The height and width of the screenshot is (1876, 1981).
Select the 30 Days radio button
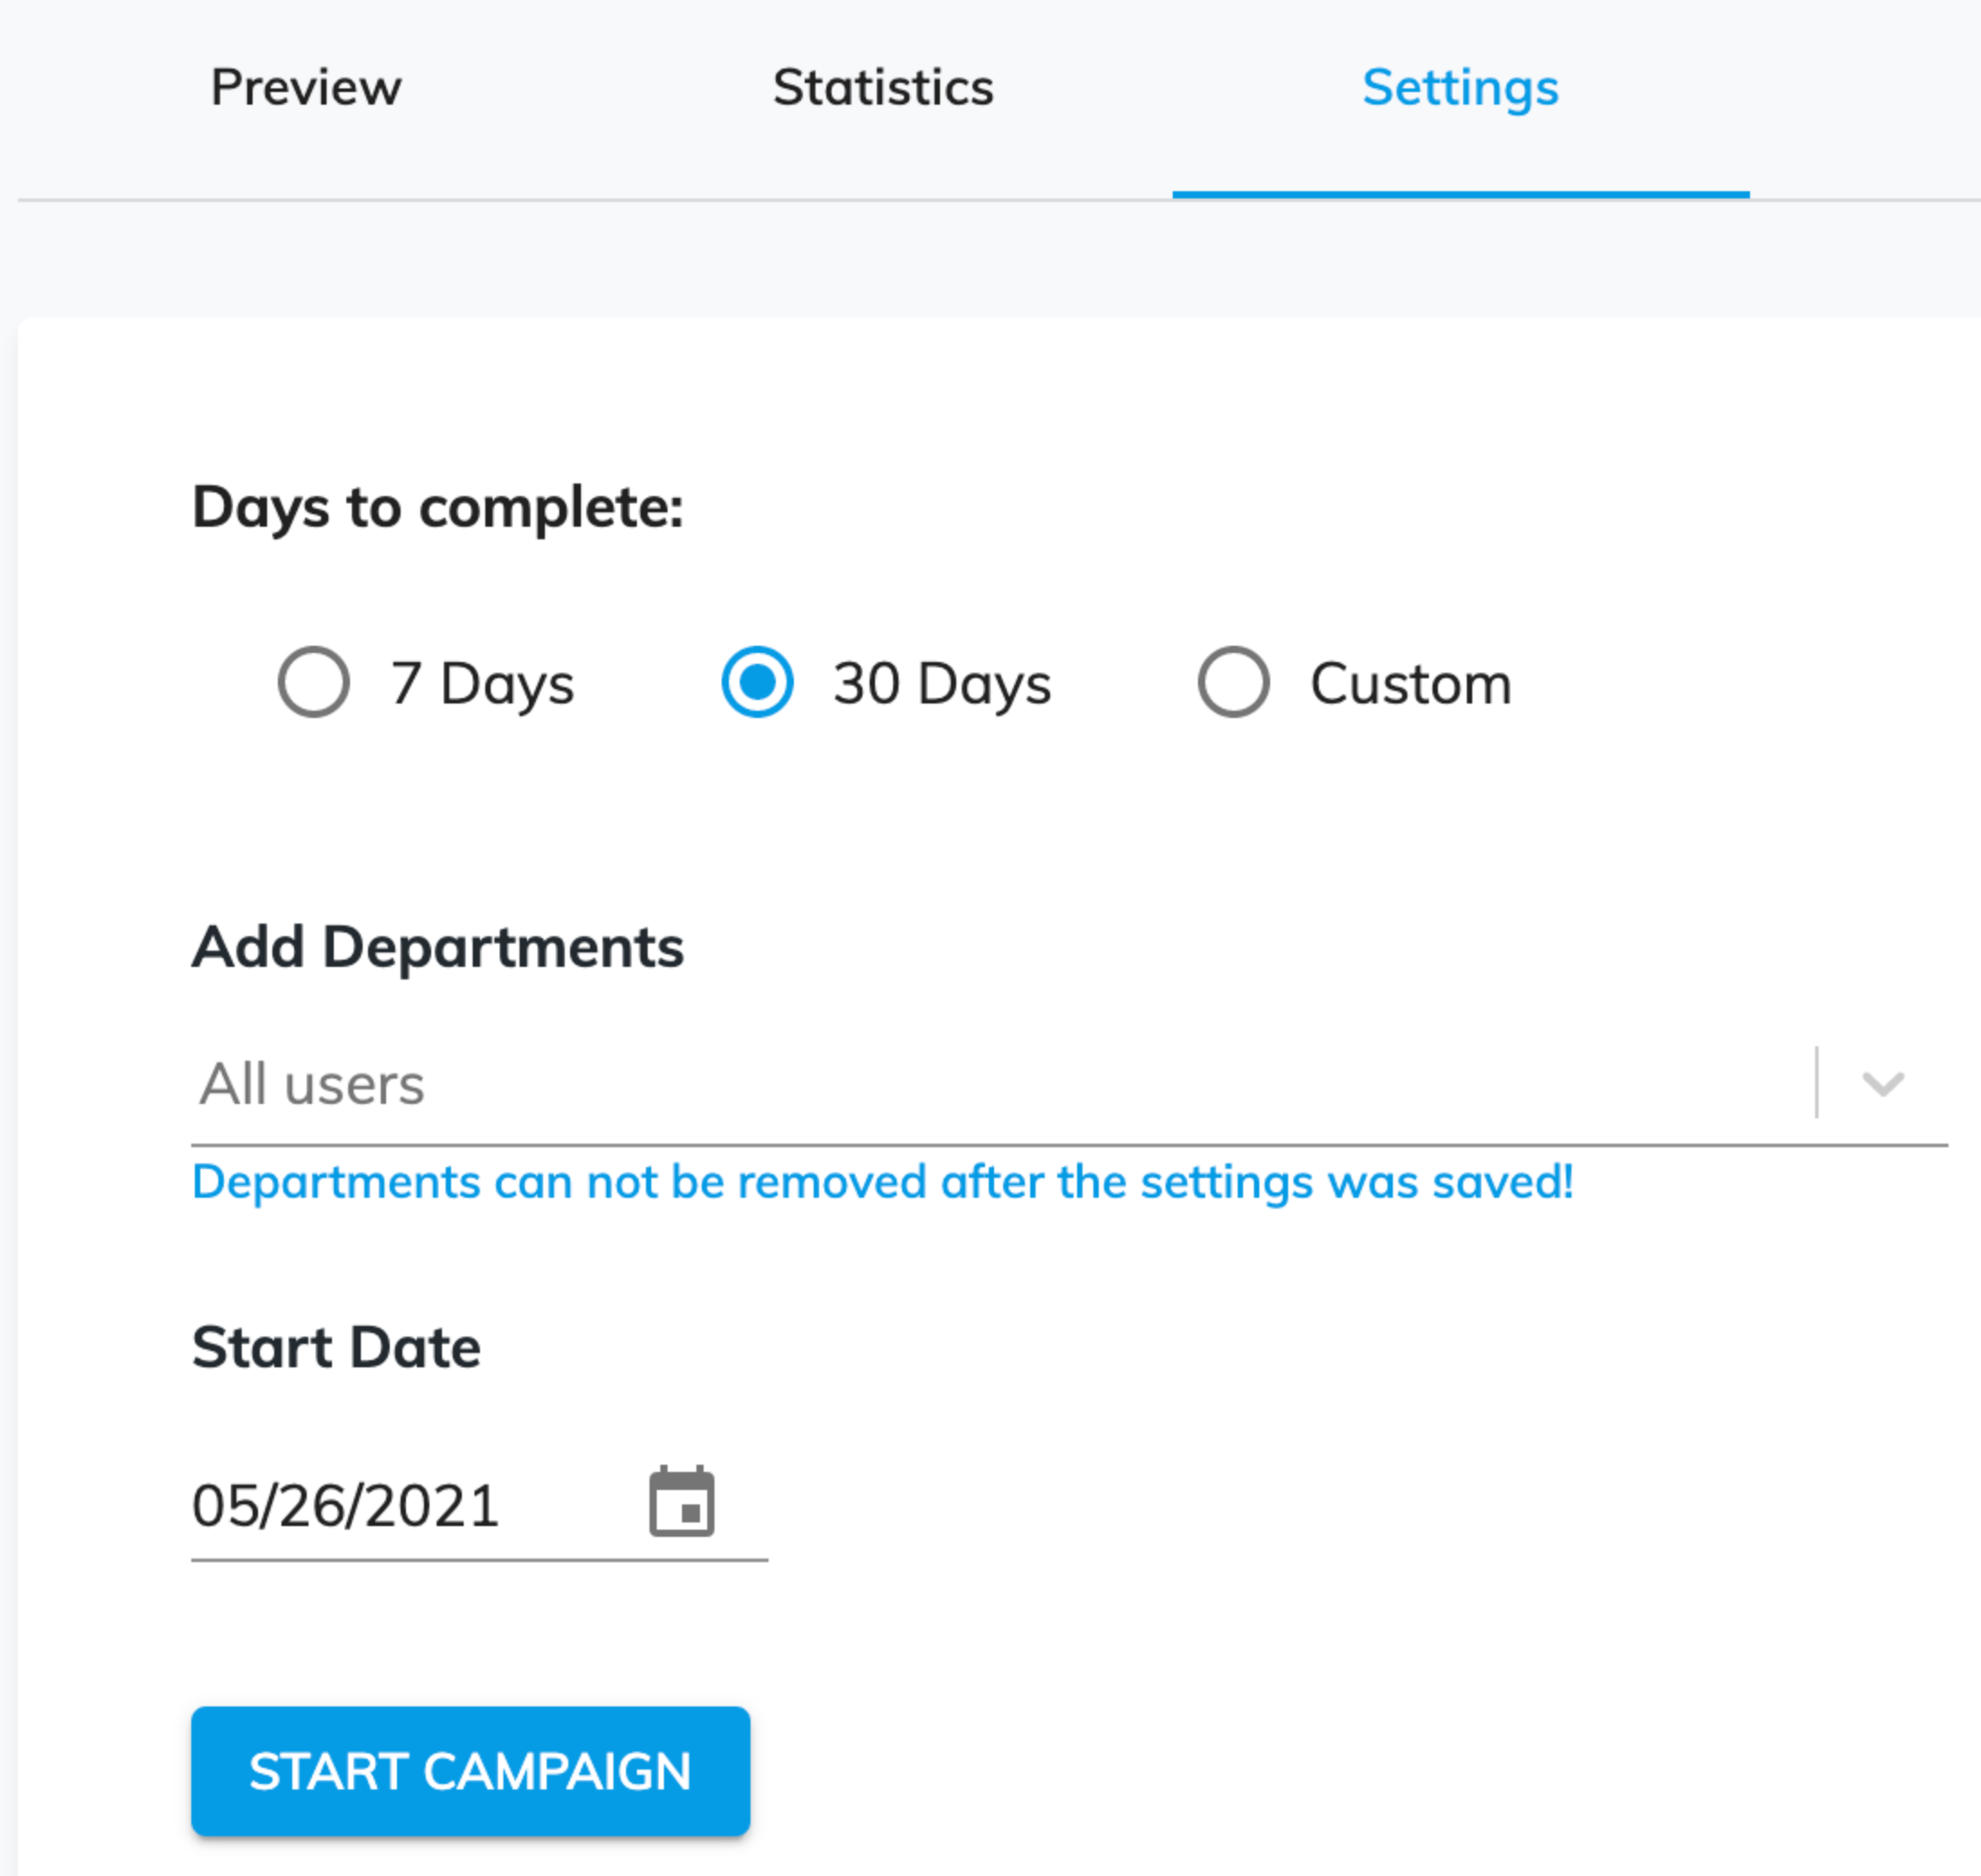(757, 682)
